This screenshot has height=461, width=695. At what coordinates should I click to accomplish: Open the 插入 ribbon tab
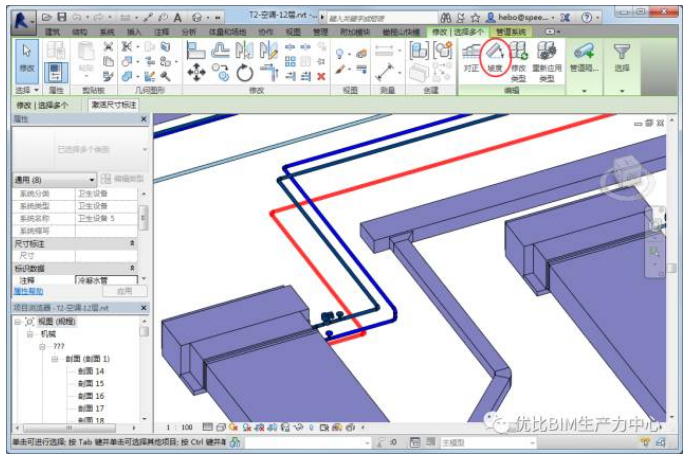click(x=134, y=31)
